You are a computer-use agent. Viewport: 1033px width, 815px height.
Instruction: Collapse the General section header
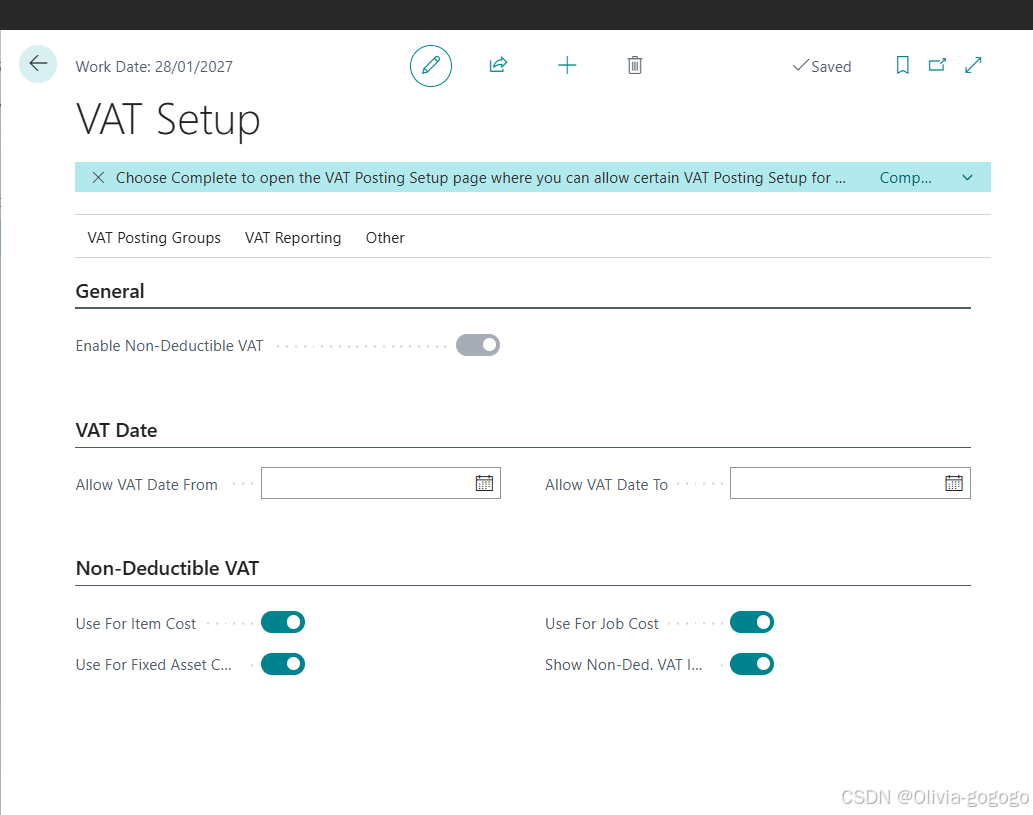110,291
